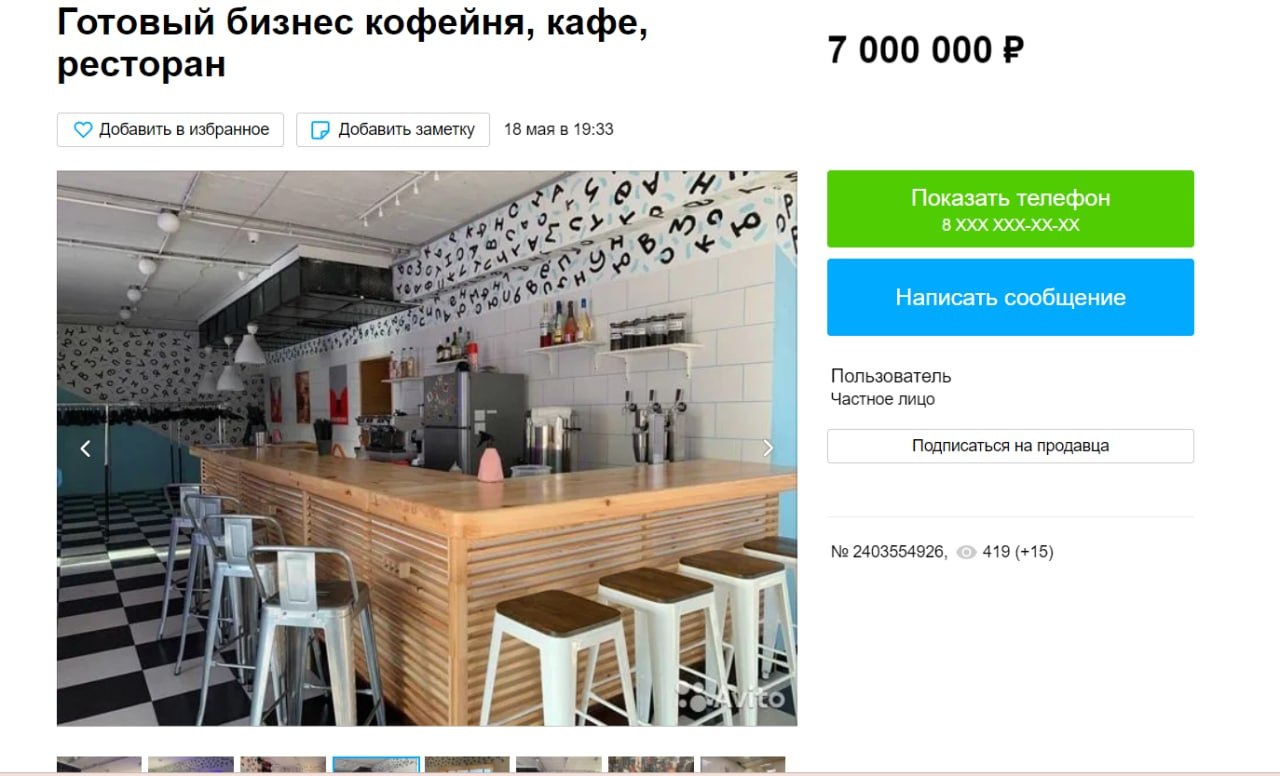Add listing with Добавить в избранное
The height and width of the screenshot is (776, 1280).
(x=170, y=130)
